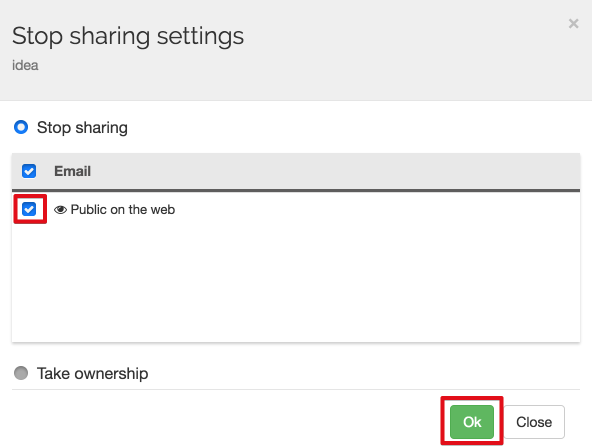The image size is (592, 447).
Task: Dismiss dialog with the X icon
Action: click(x=574, y=23)
